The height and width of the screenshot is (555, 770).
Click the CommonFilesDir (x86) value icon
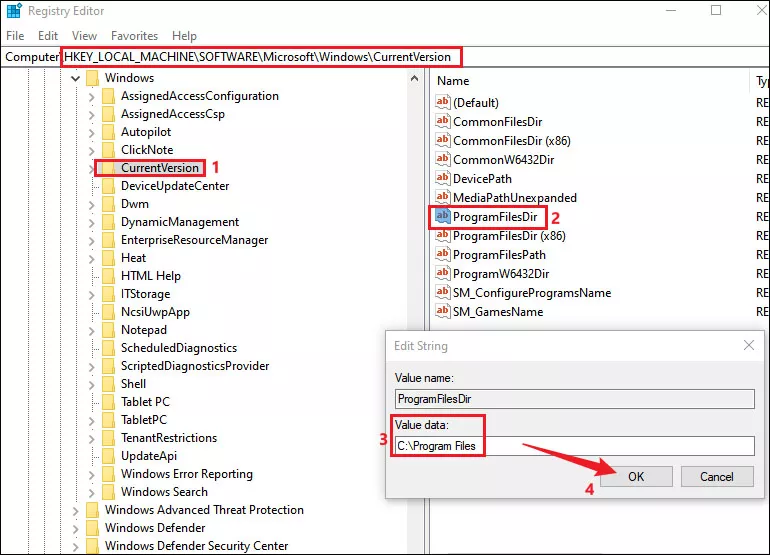point(442,140)
